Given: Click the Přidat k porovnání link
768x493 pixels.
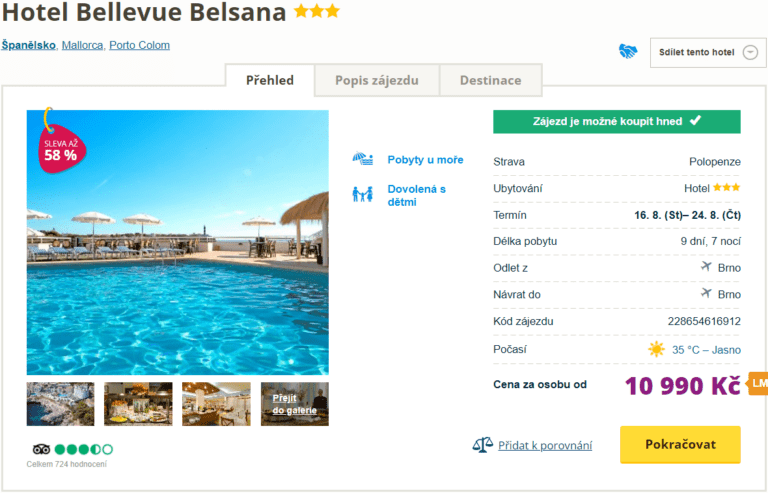Looking at the screenshot, I should tap(545, 446).
